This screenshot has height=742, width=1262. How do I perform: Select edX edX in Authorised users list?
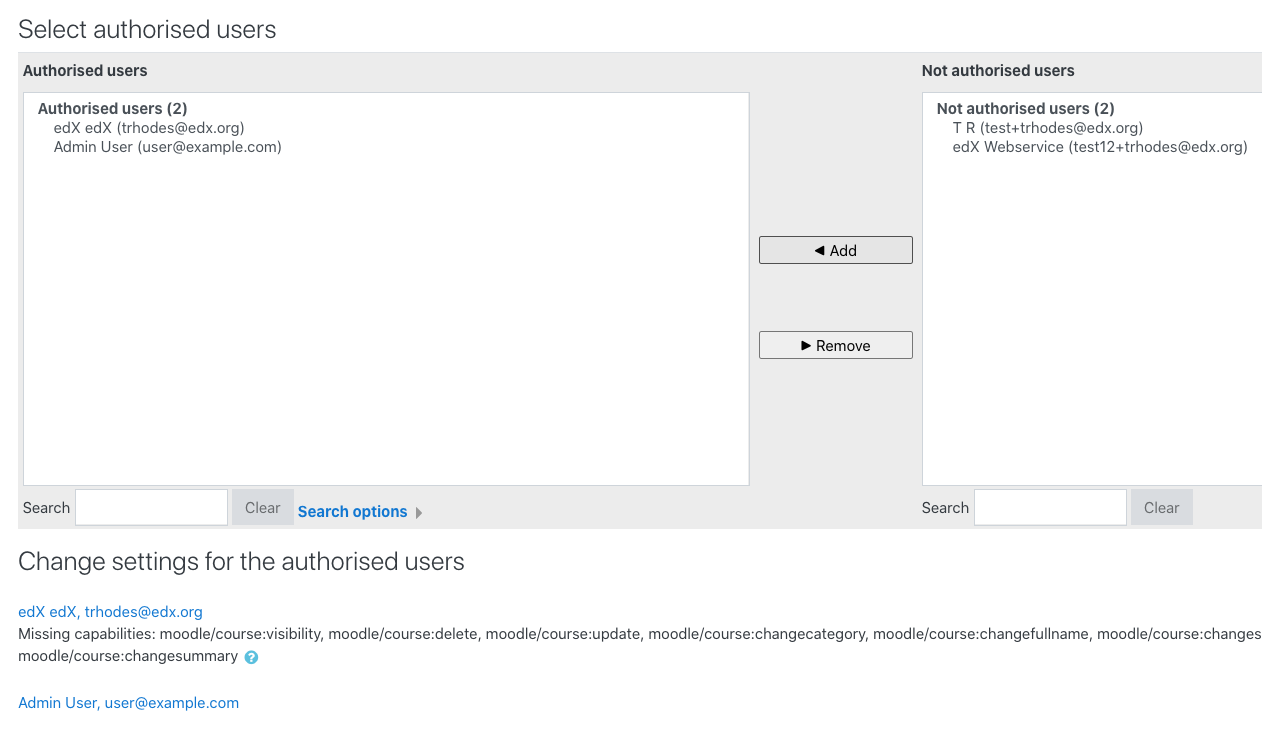(x=149, y=127)
